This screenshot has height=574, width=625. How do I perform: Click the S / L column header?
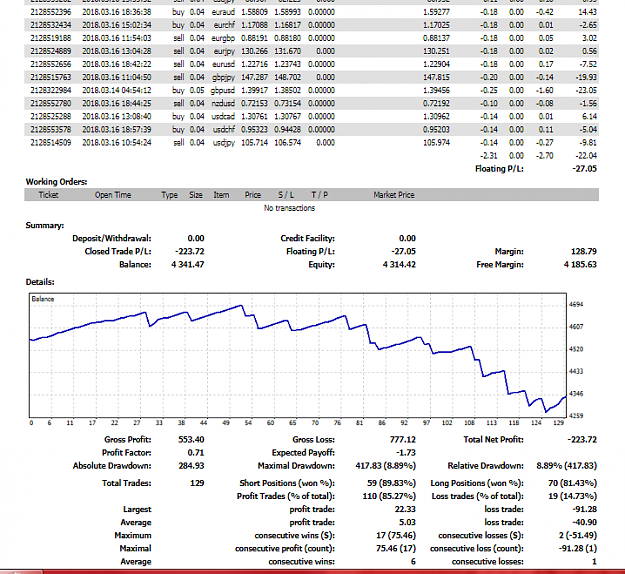point(286,195)
